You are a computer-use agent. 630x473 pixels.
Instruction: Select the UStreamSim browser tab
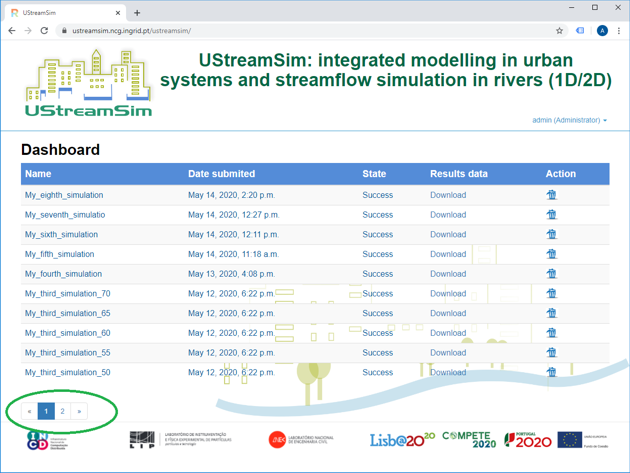point(65,13)
